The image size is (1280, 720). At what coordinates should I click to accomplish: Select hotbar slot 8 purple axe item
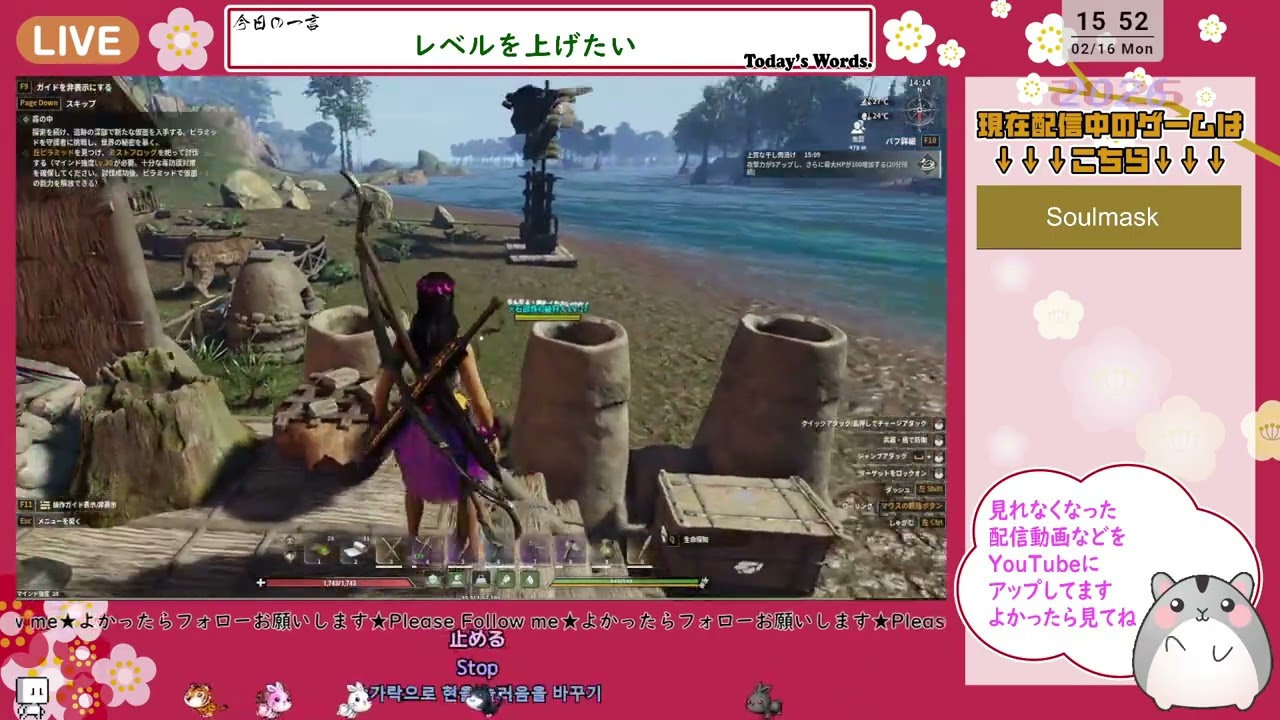click(x=569, y=550)
